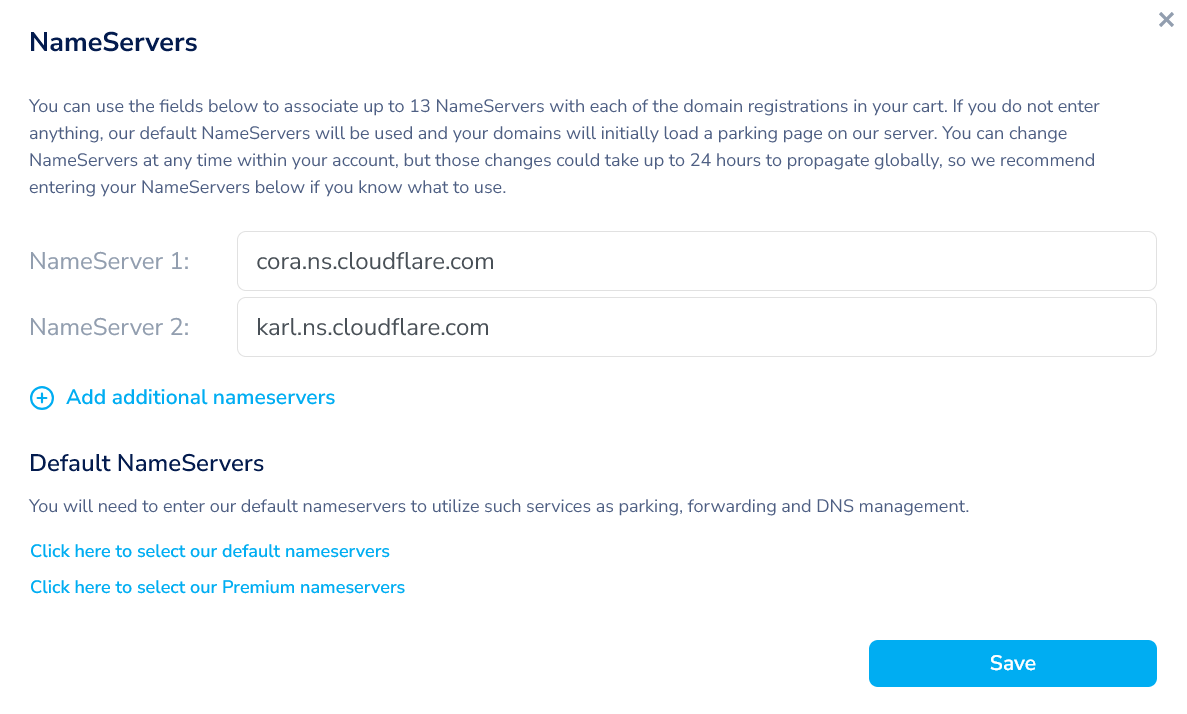Click the NameServer 2 label
Image resolution: width=1187 pixels, height=714 pixels.
tap(109, 327)
